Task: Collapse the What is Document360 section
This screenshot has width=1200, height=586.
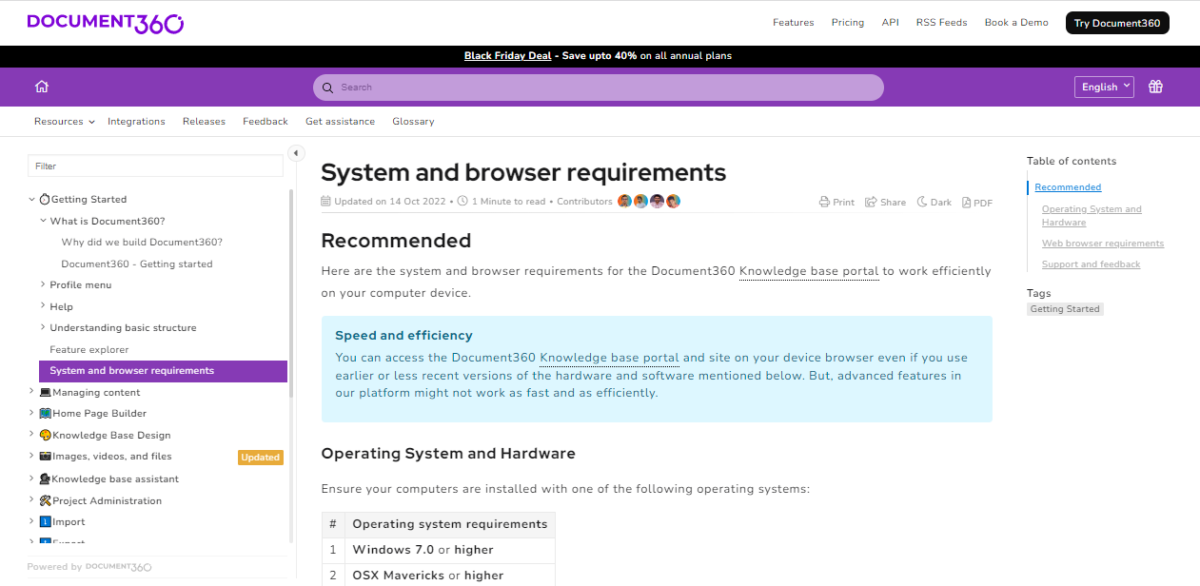Action: (x=43, y=220)
